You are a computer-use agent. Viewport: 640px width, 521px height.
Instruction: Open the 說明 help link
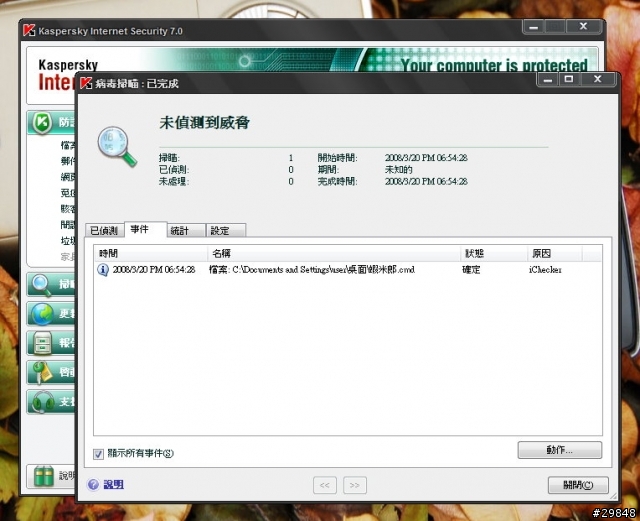pyautogui.click(x=113, y=484)
